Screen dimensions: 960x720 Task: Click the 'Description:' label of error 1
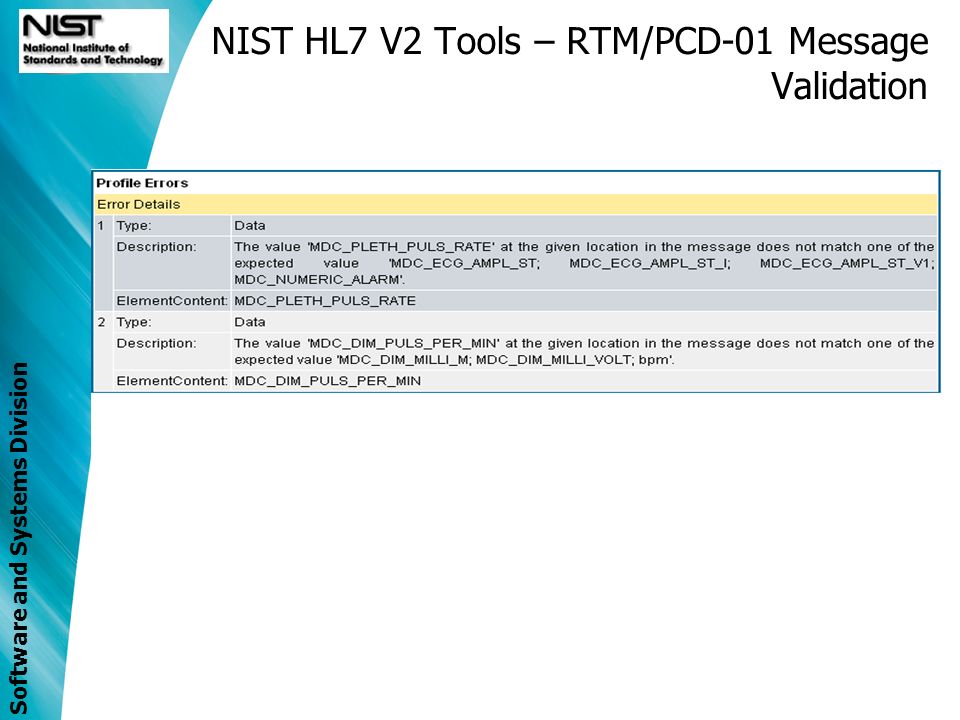click(x=157, y=247)
